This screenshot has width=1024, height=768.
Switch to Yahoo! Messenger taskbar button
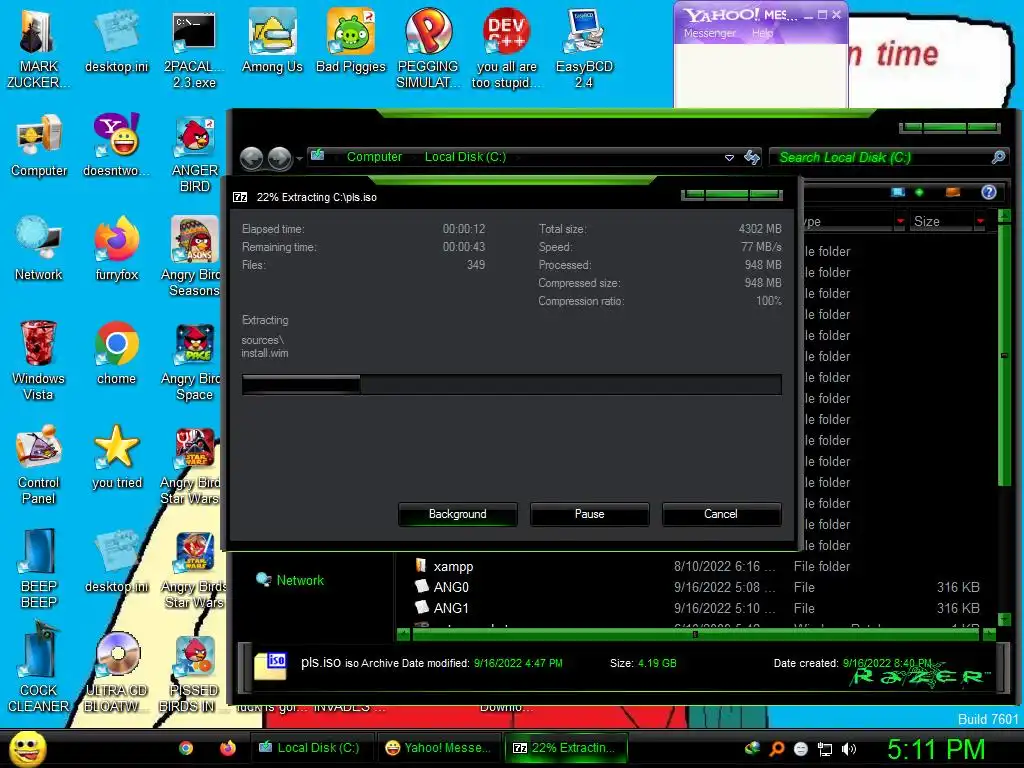click(x=438, y=748)
